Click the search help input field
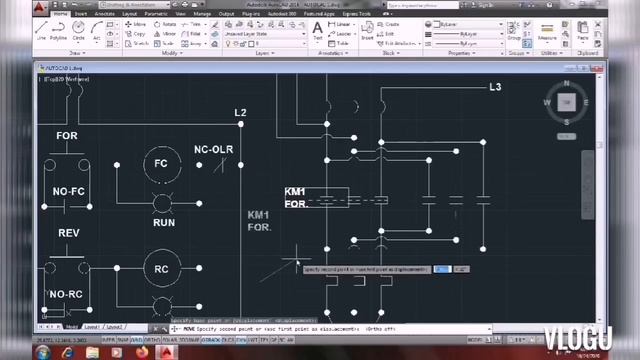 click(422, 5)
